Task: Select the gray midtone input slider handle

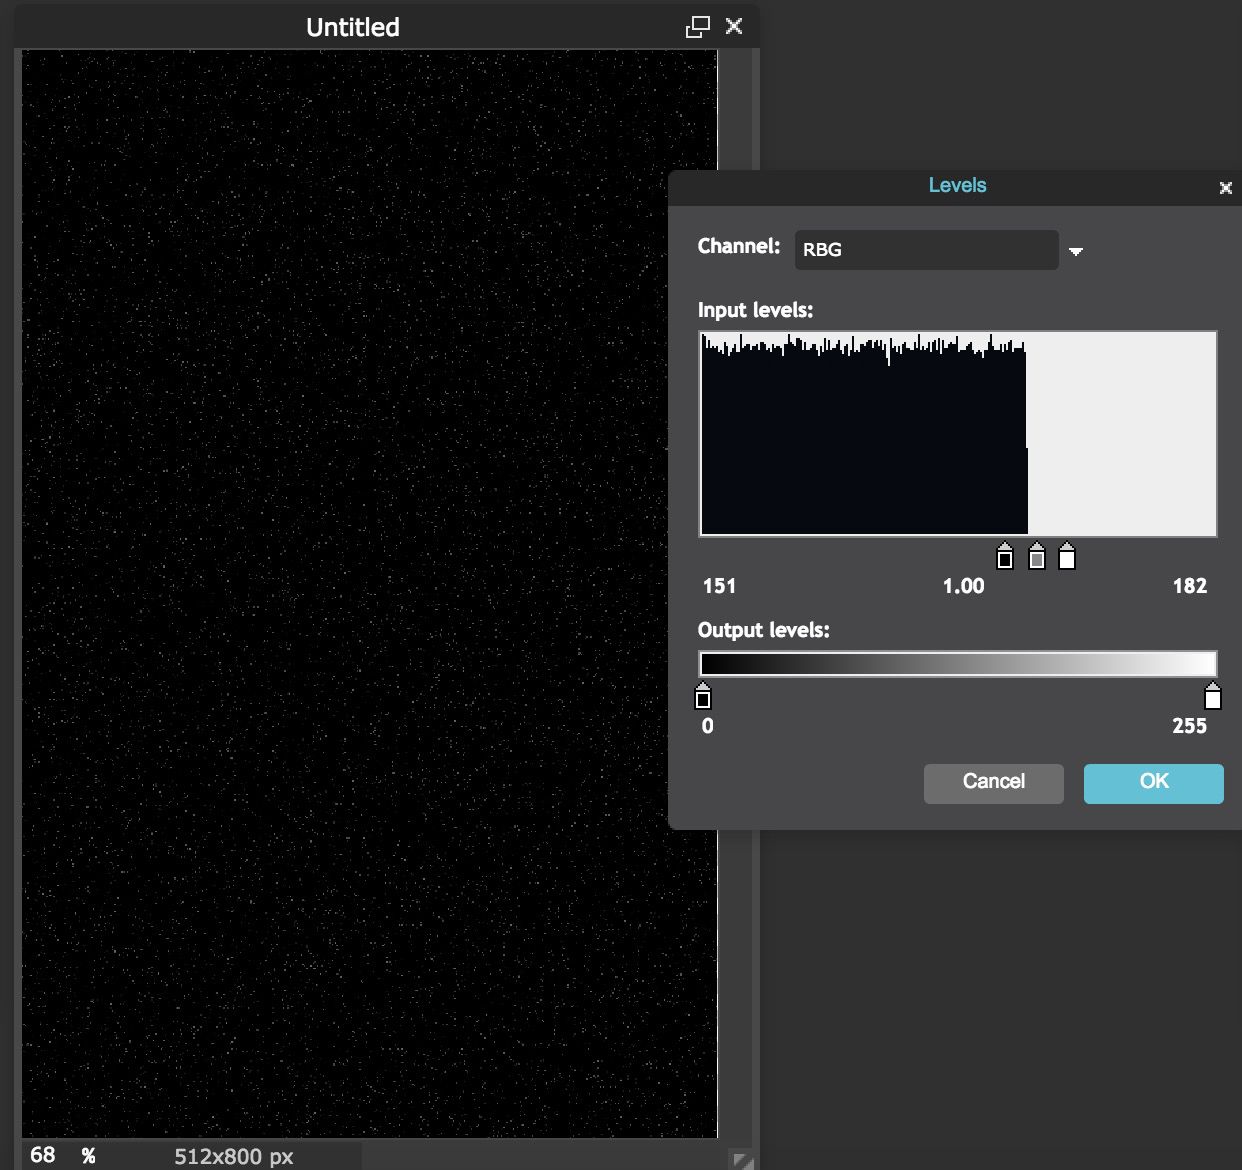Action: (x=1037, y=556)
